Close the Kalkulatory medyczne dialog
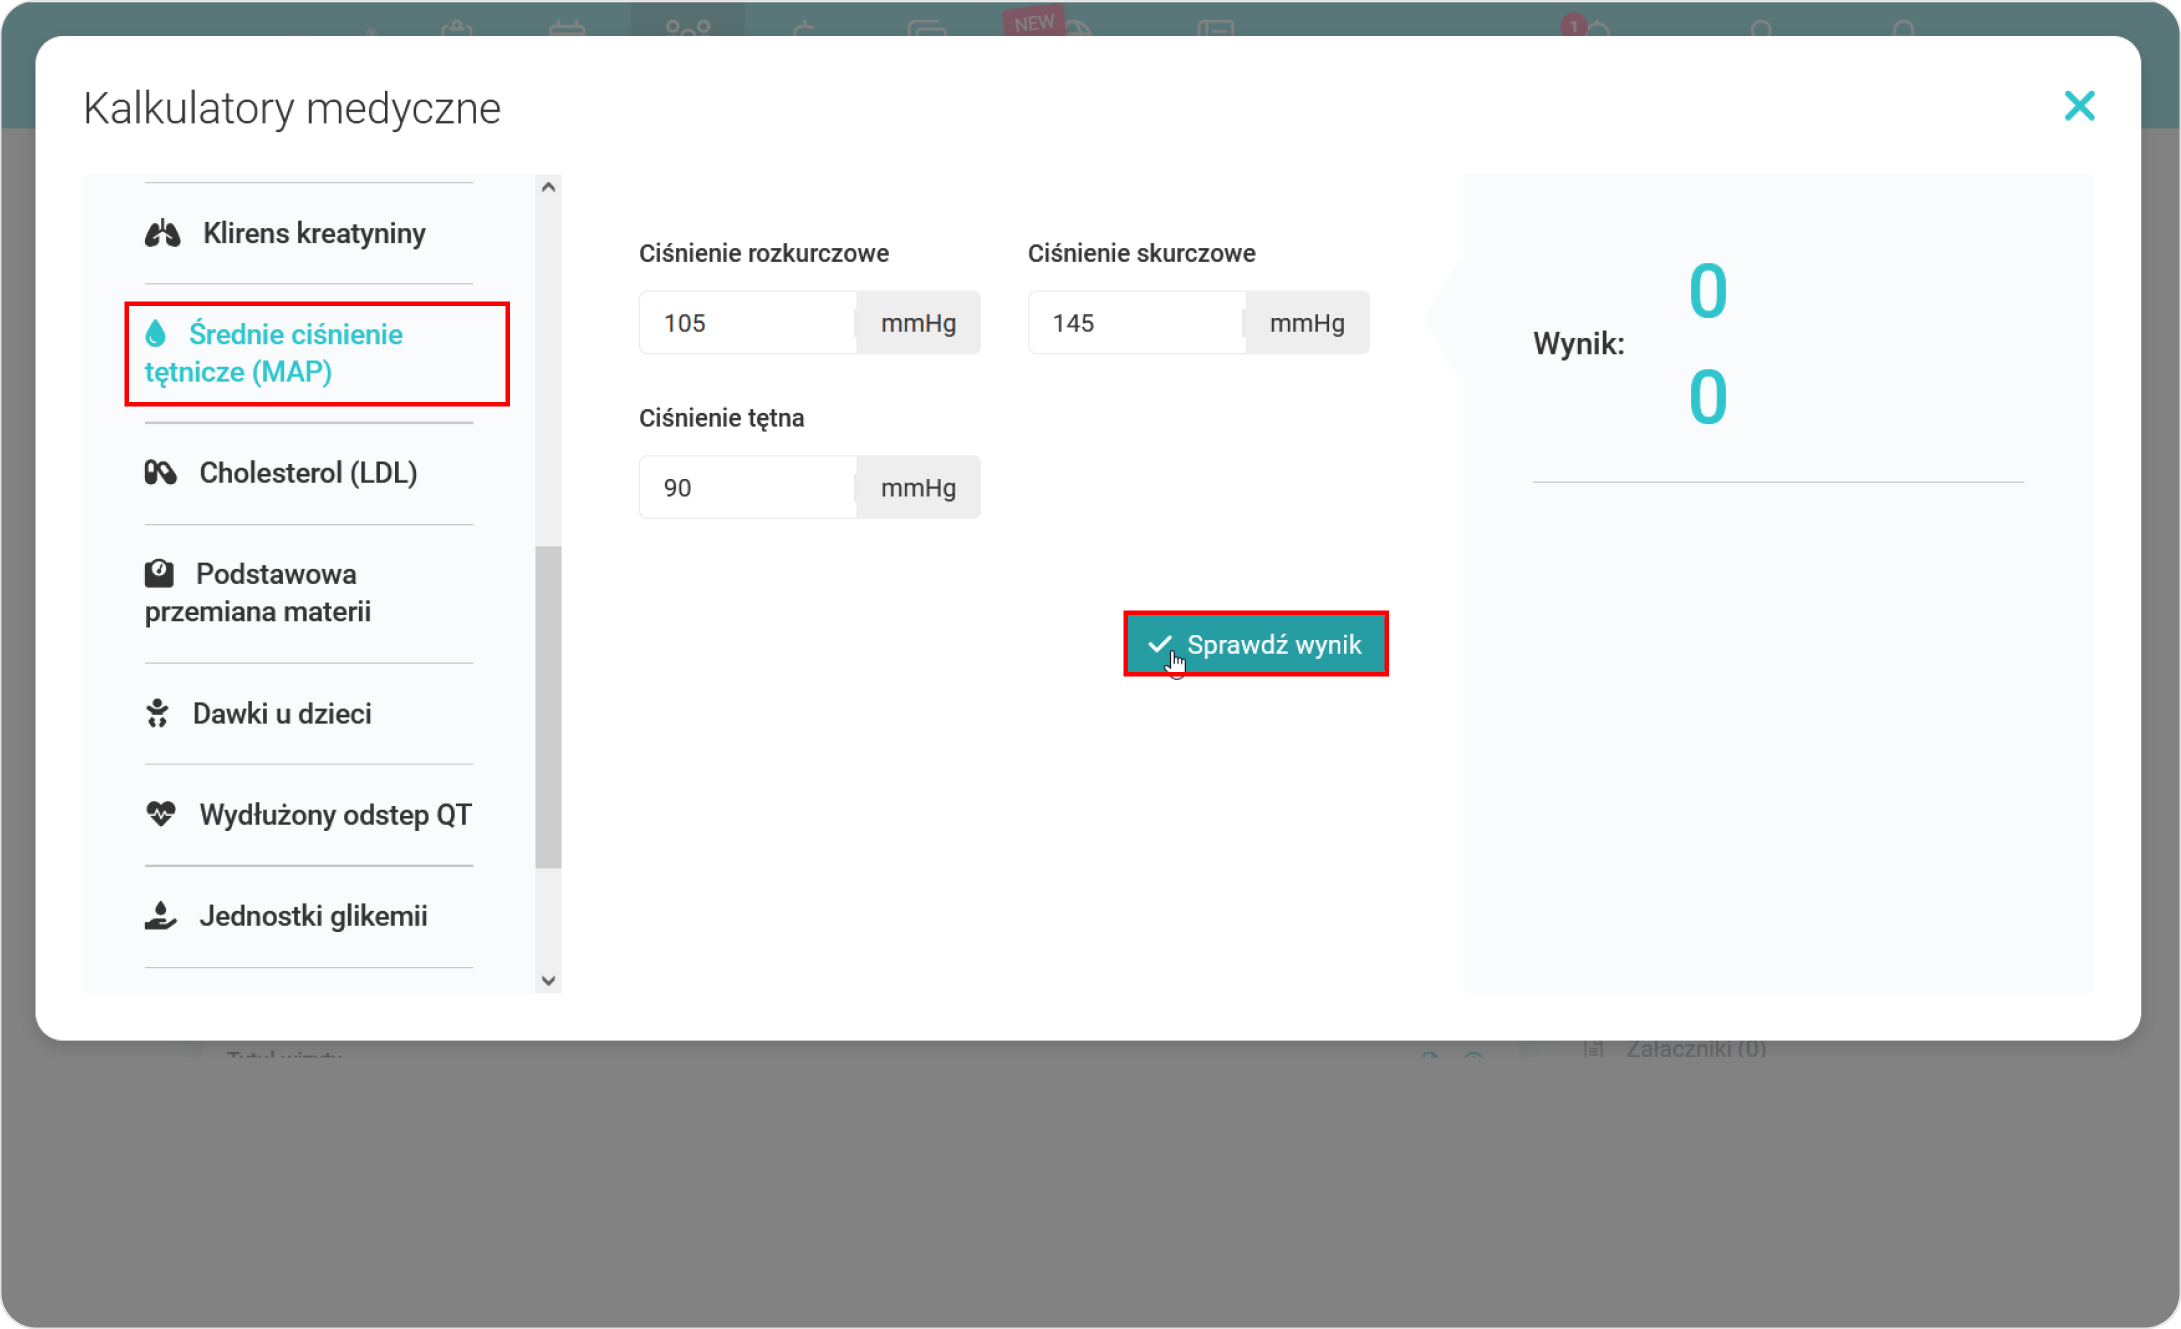2181x1329 pixels. pyautogui.click(x=2078, y=106)
